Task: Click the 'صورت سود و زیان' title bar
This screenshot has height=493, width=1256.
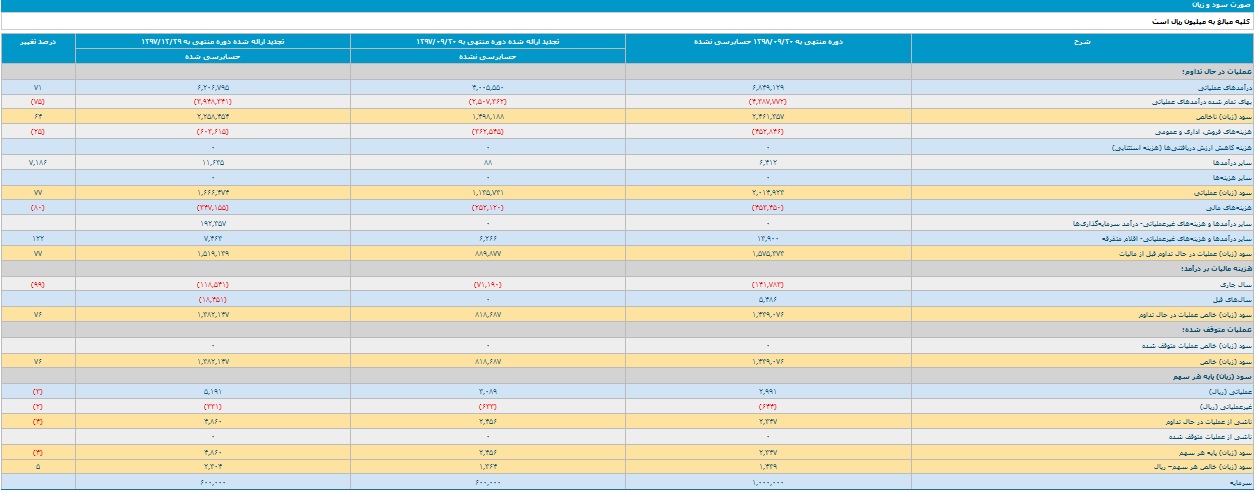Action: [x=627, y=6]
